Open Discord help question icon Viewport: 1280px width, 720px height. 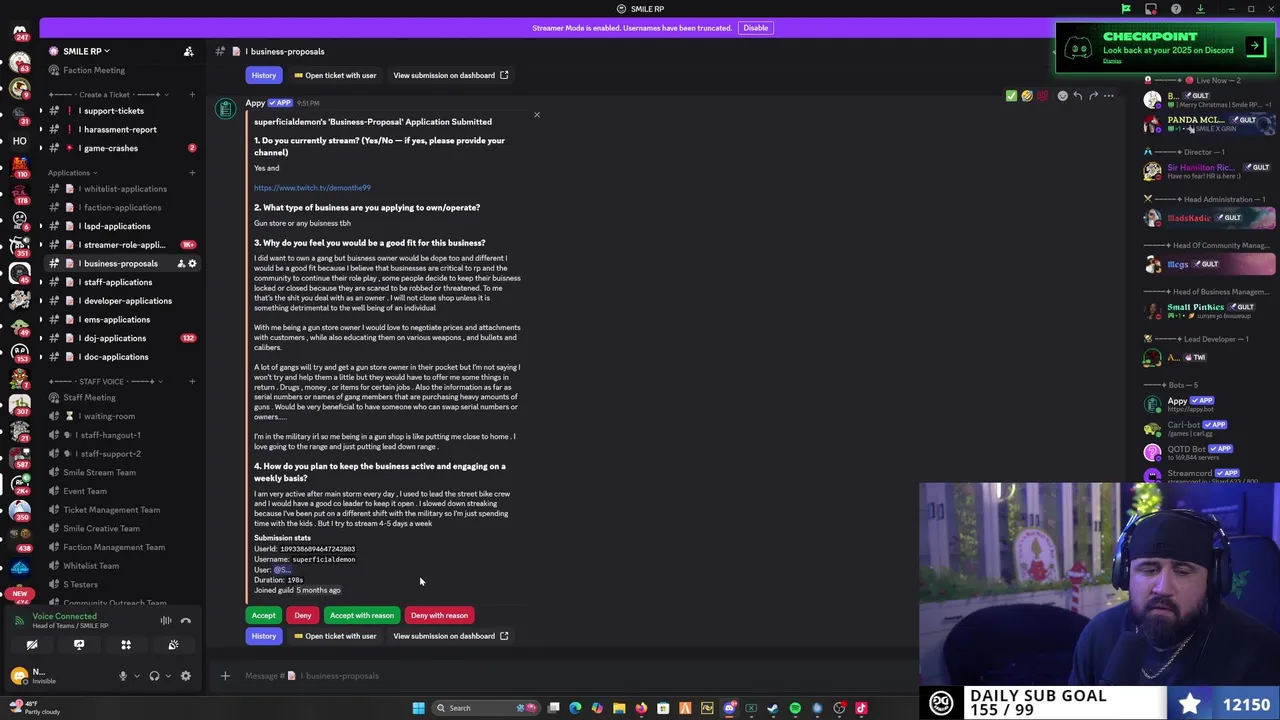[1176, 9]
